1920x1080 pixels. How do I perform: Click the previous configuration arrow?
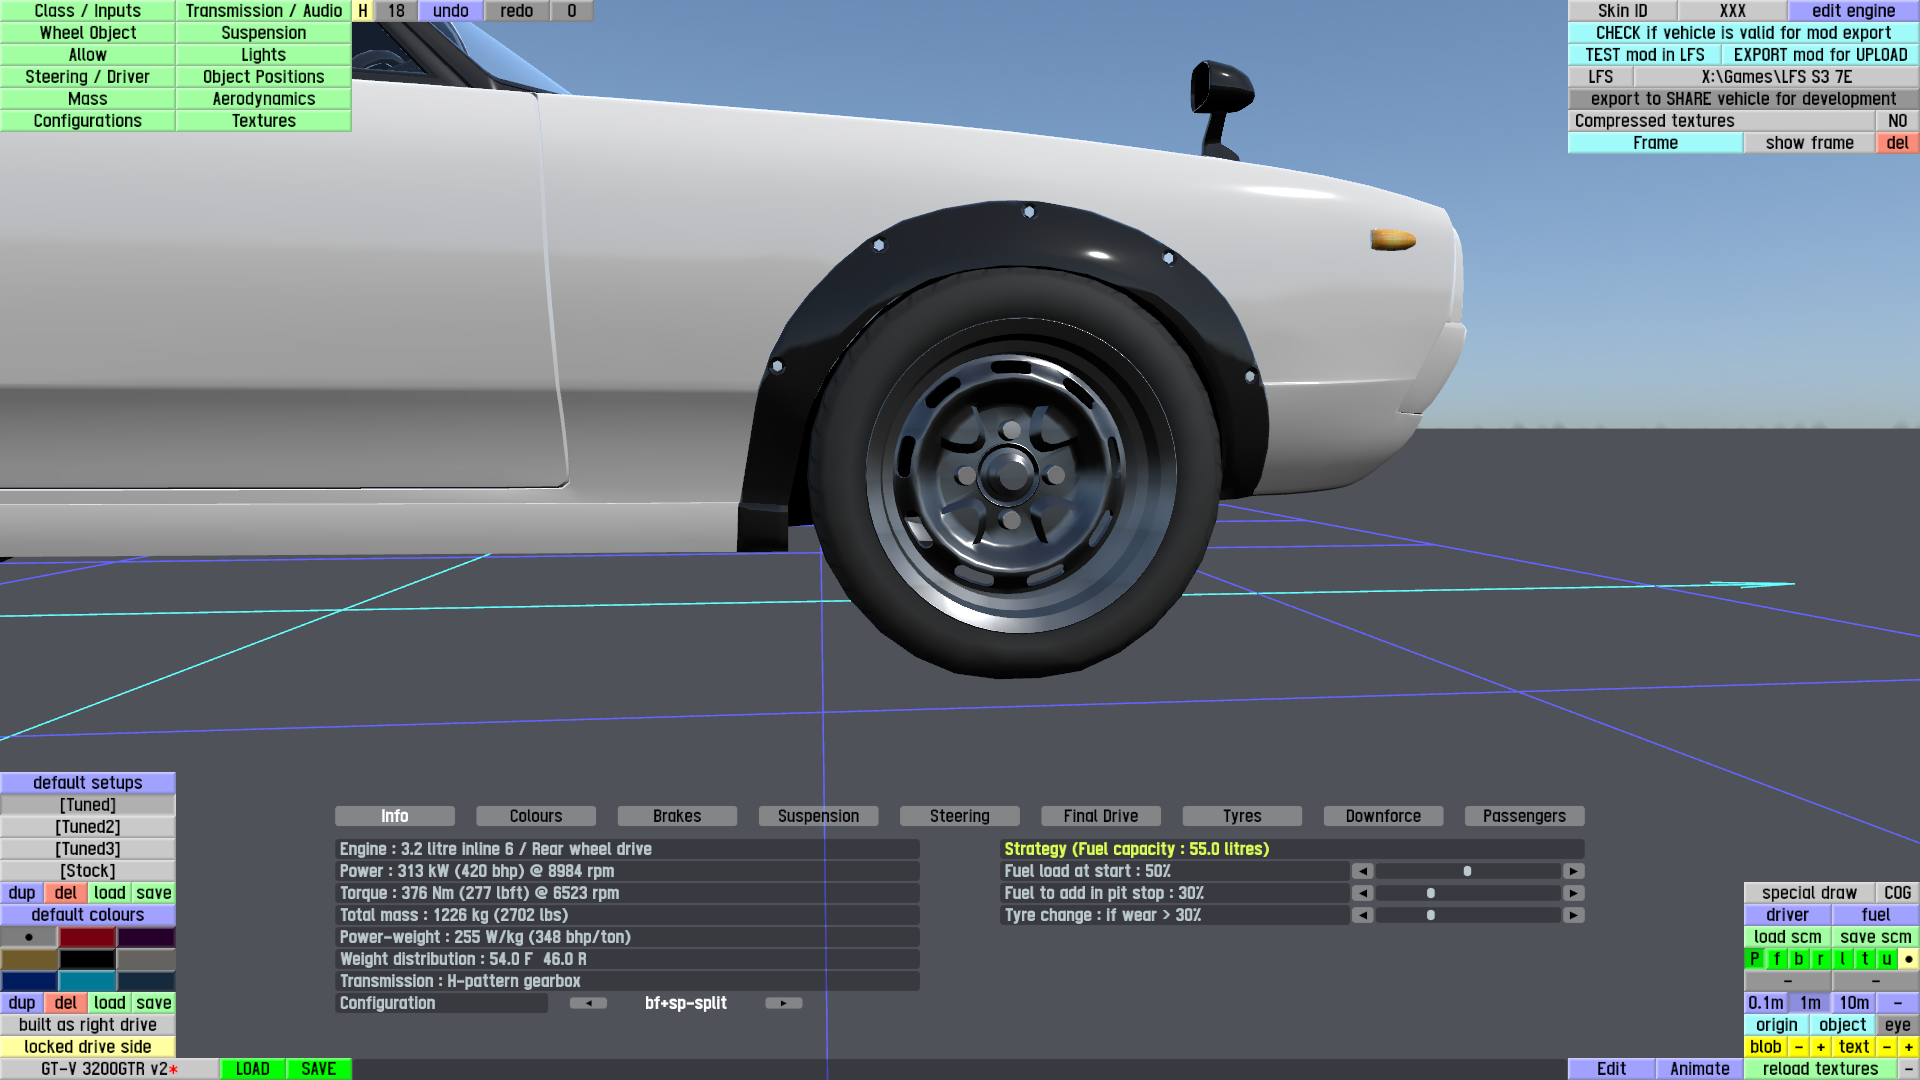(x=588, y=1003)
